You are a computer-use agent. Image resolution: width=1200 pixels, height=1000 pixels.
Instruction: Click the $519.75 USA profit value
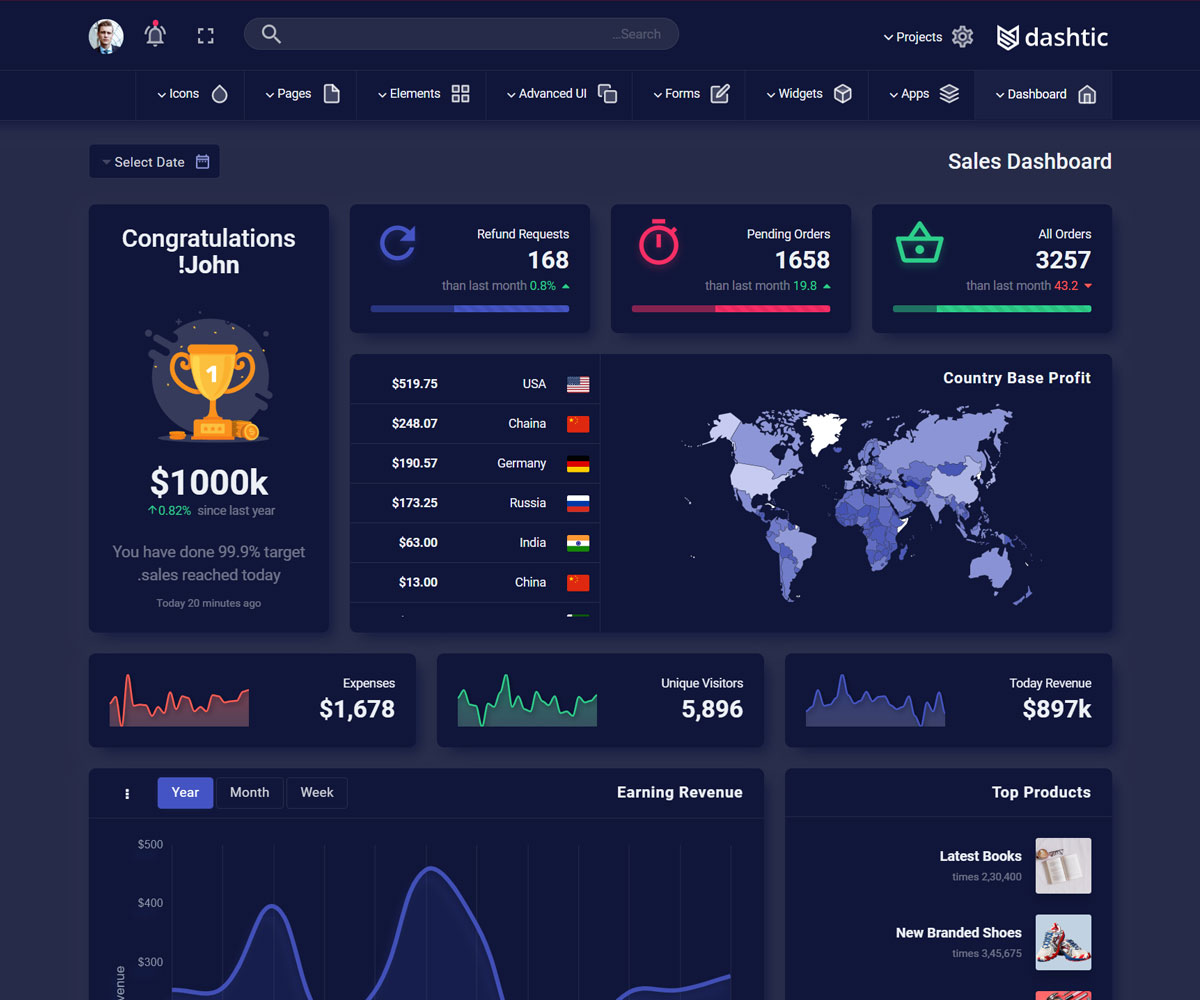pyautogui.click(x=415, y=384)
